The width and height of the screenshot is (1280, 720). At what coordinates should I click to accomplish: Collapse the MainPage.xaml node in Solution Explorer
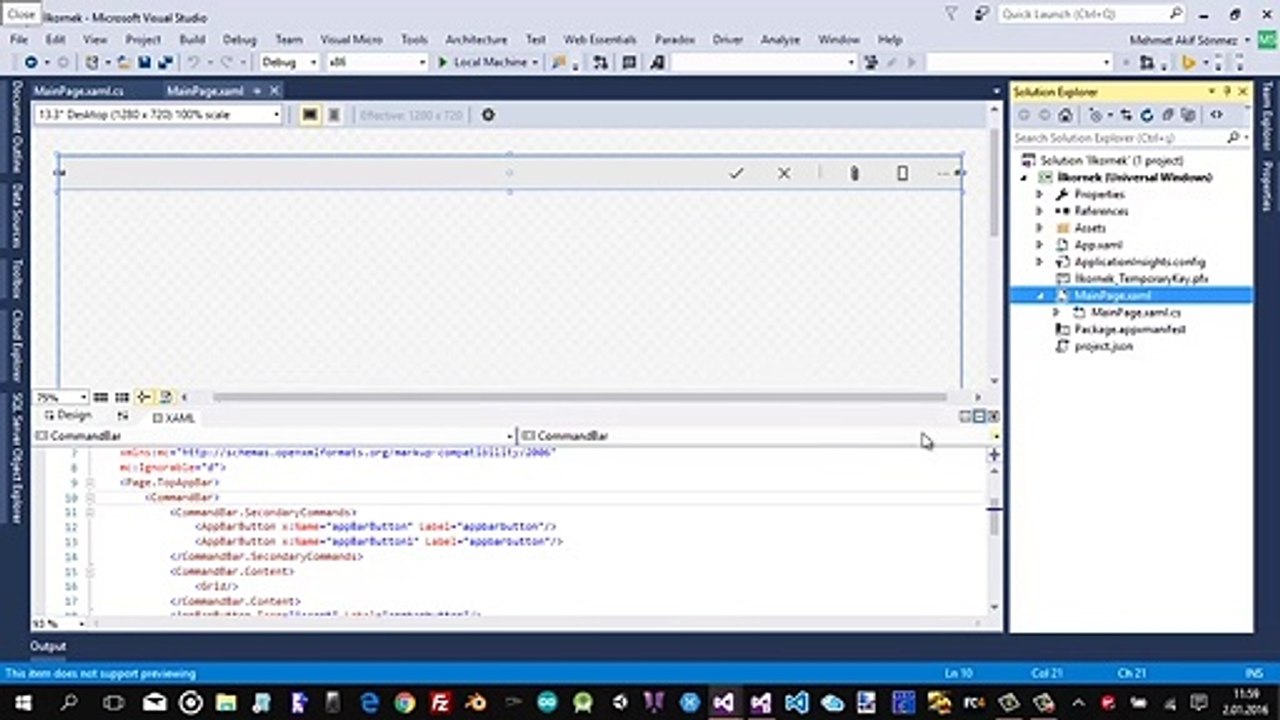(1039, 296)
